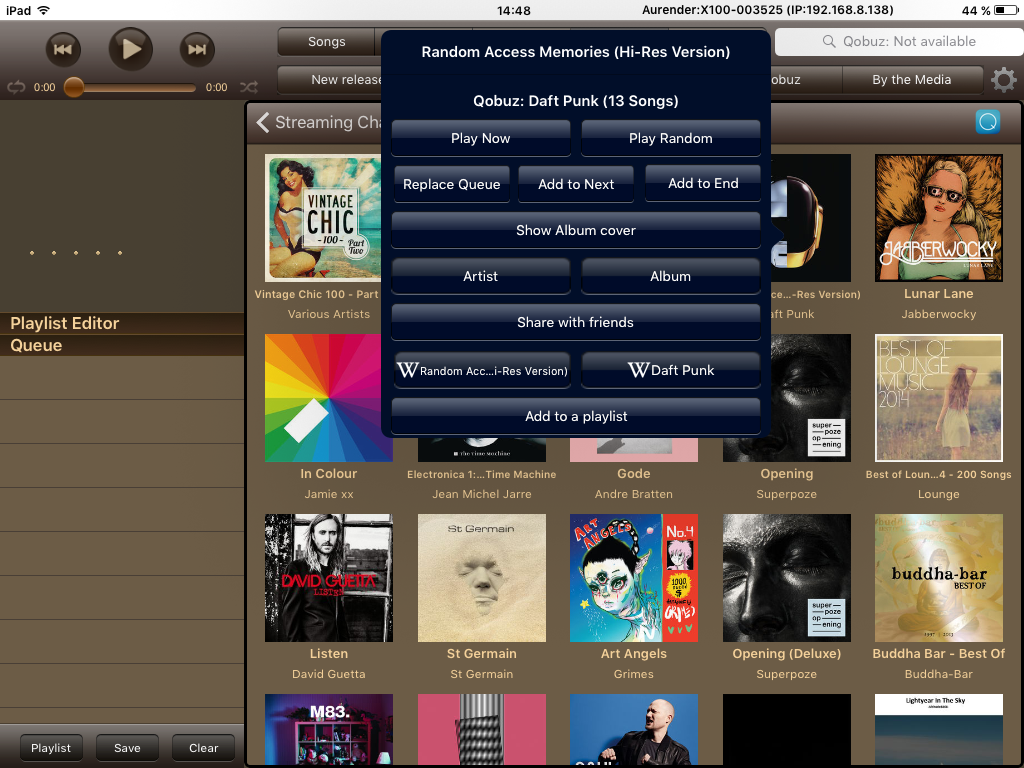Open Lunar Lane by Jabberwocky cover
Screen dimensions: 1024x768
(938, 218)
